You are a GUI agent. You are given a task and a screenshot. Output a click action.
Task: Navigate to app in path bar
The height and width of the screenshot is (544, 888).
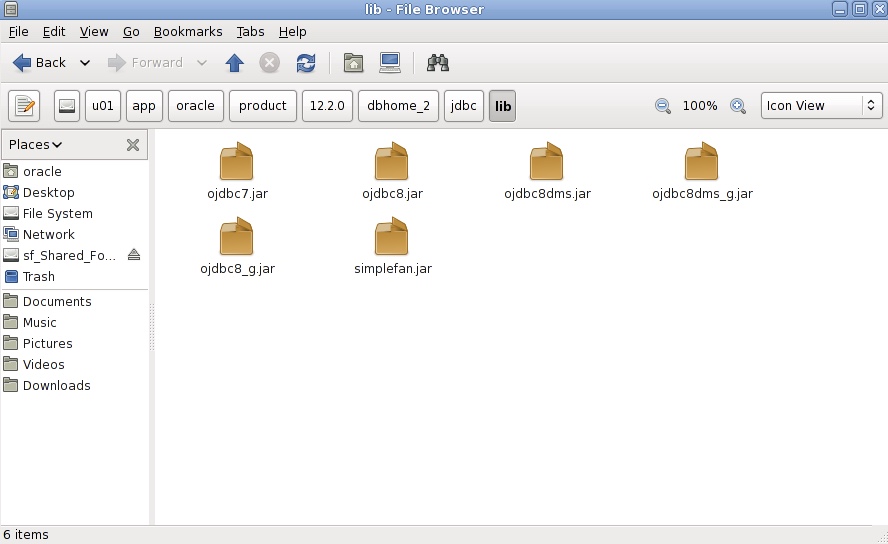click(144, 106)
